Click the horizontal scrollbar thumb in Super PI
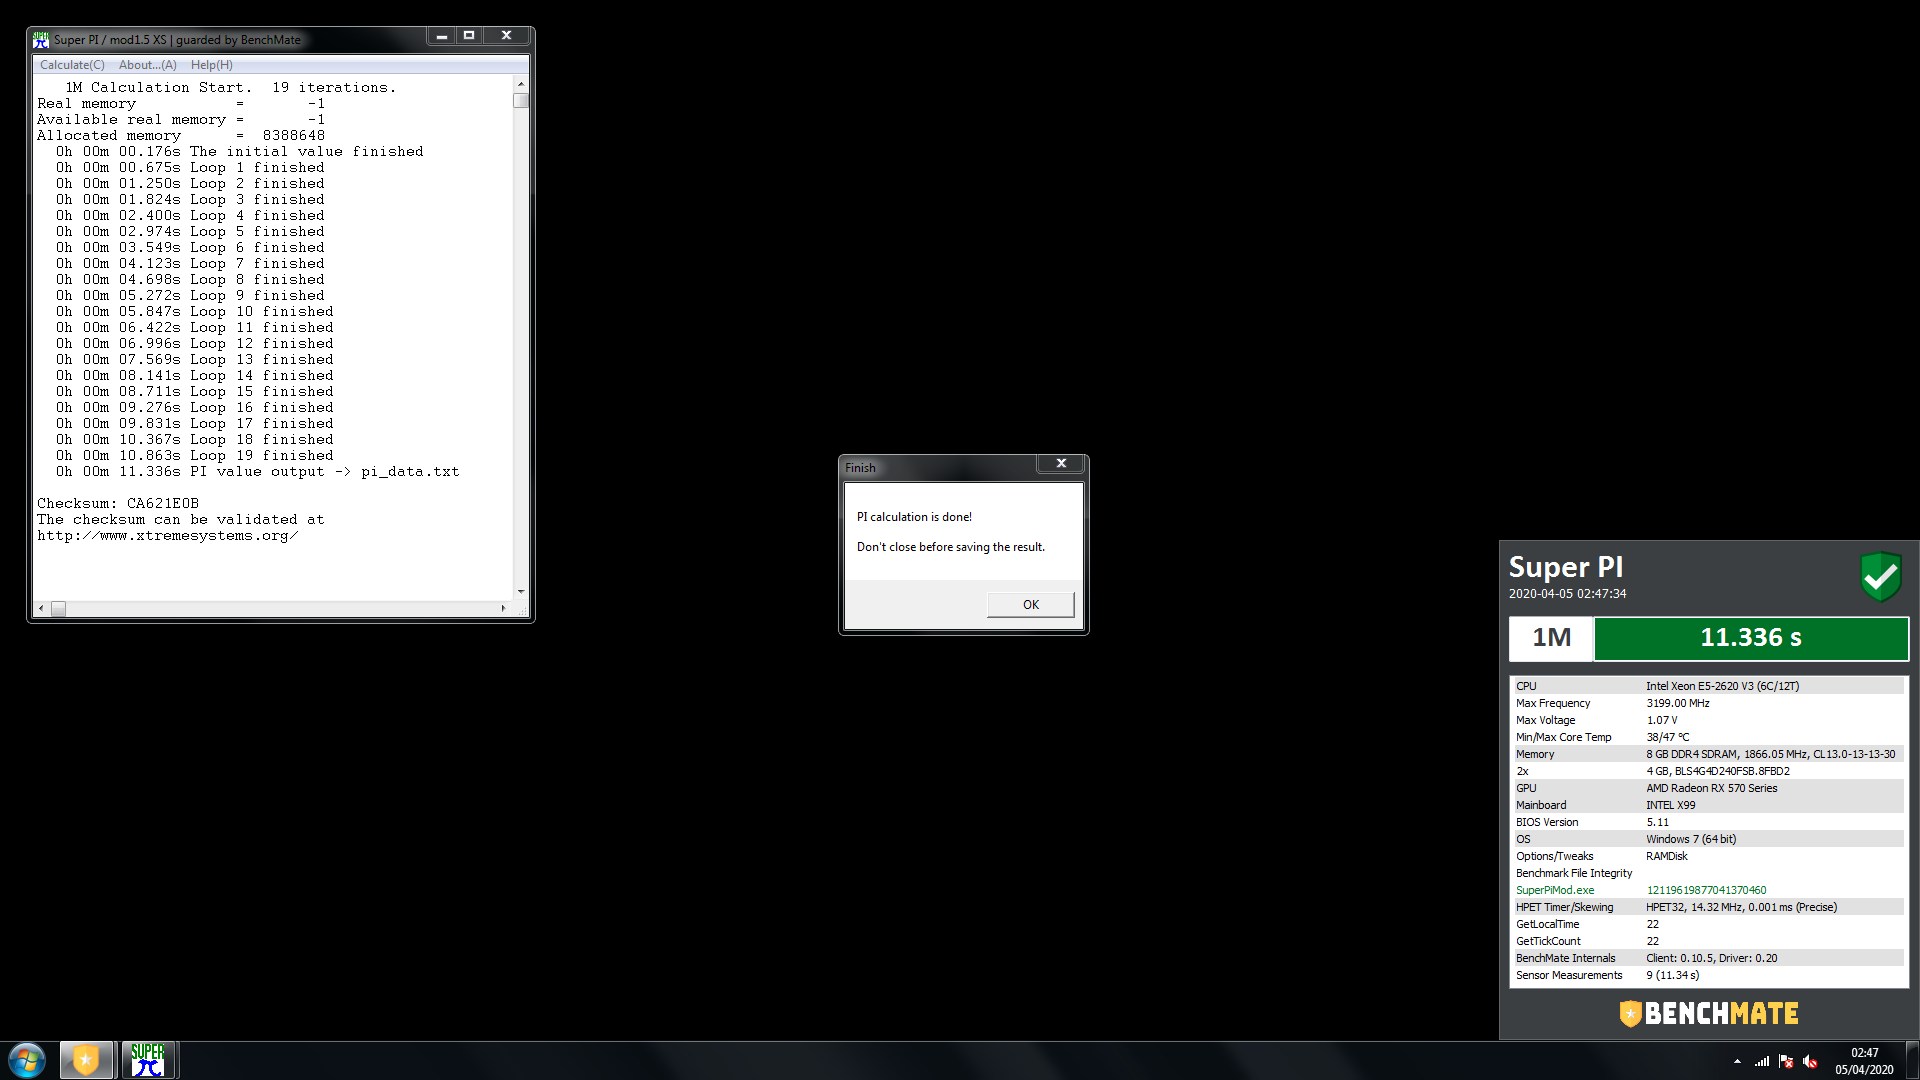1920x1080 pixels. tap(58, 608)
